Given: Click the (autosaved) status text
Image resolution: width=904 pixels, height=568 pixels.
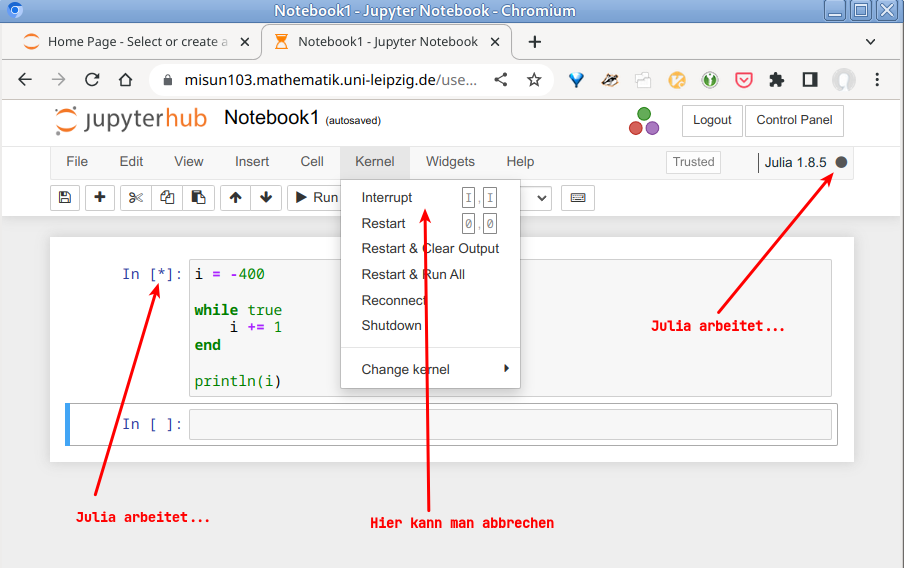Looking at the screenshot, I should pos(353,121).
